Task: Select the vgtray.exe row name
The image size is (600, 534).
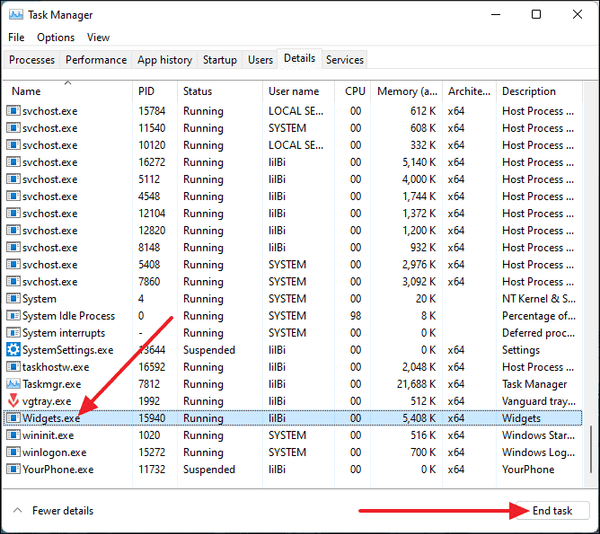Action: click(47, 401)
